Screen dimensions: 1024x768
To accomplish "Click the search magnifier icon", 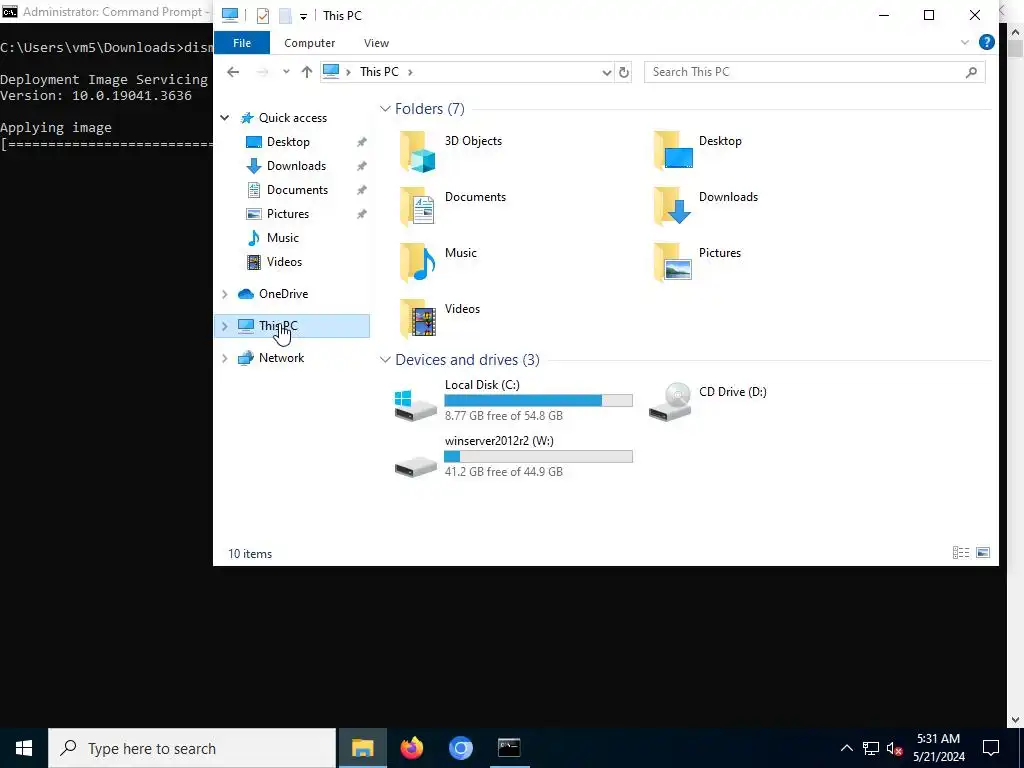I will (x=972, y=72).
